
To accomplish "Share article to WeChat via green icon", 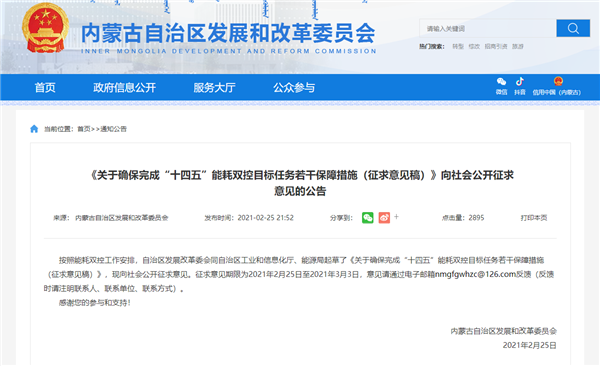I will (x=368, y=217).
